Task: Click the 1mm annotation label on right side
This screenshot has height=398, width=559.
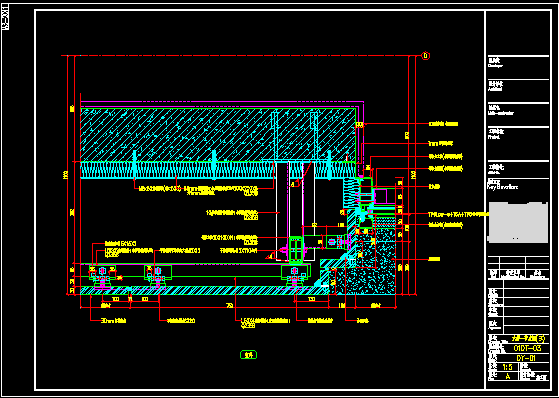Action: [440, 144]
